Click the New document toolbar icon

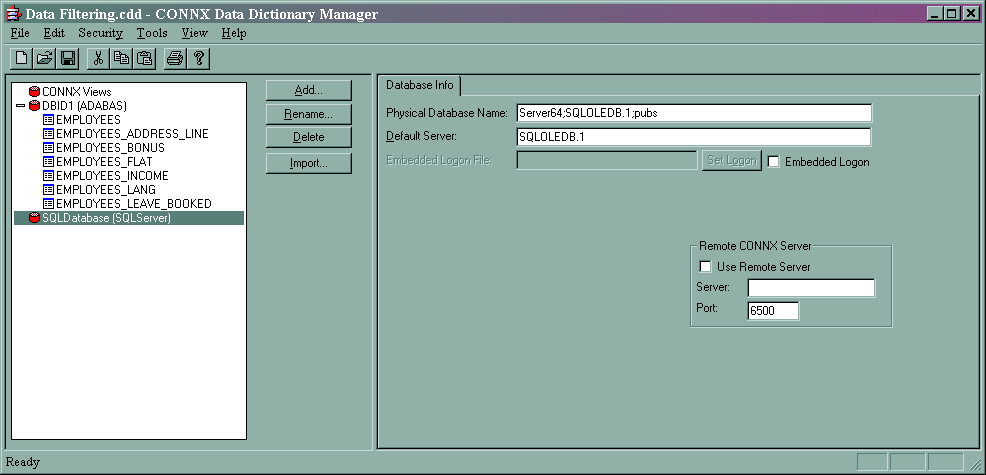coord(22,58)
